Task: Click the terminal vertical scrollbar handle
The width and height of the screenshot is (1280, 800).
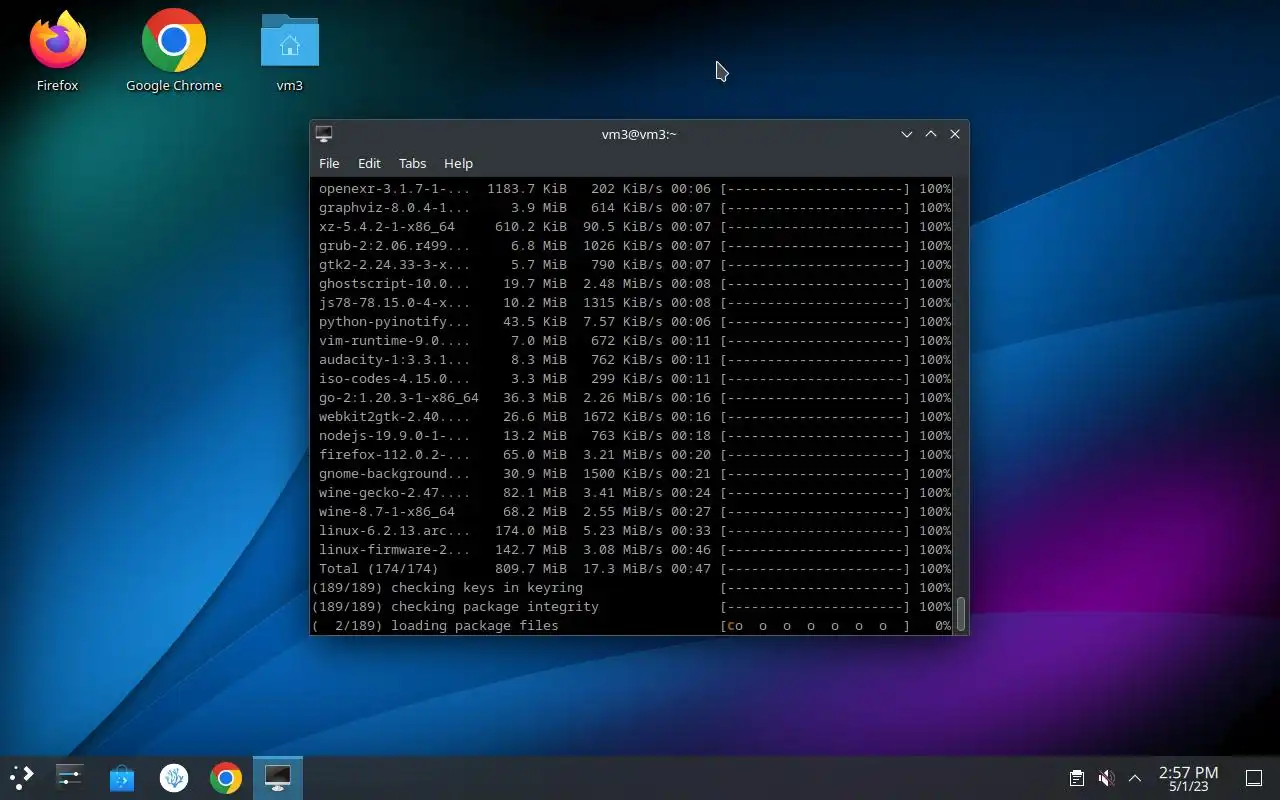Action: [x=961, y=614]
